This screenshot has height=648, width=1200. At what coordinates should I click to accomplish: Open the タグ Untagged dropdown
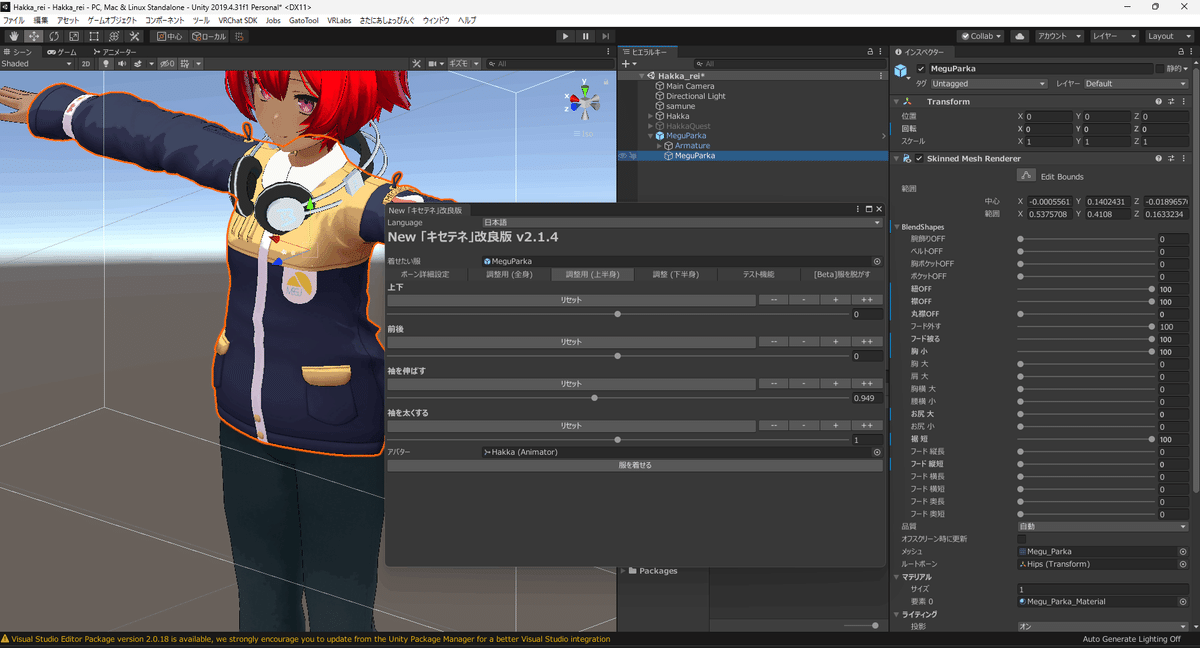click(989, 84)
